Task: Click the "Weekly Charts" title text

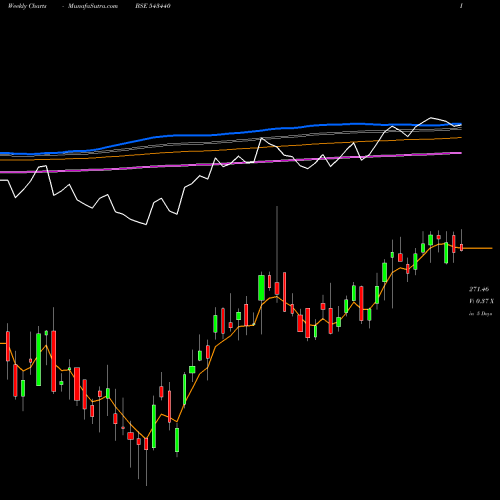Action: pyautogui.click(x=27, y=6)
